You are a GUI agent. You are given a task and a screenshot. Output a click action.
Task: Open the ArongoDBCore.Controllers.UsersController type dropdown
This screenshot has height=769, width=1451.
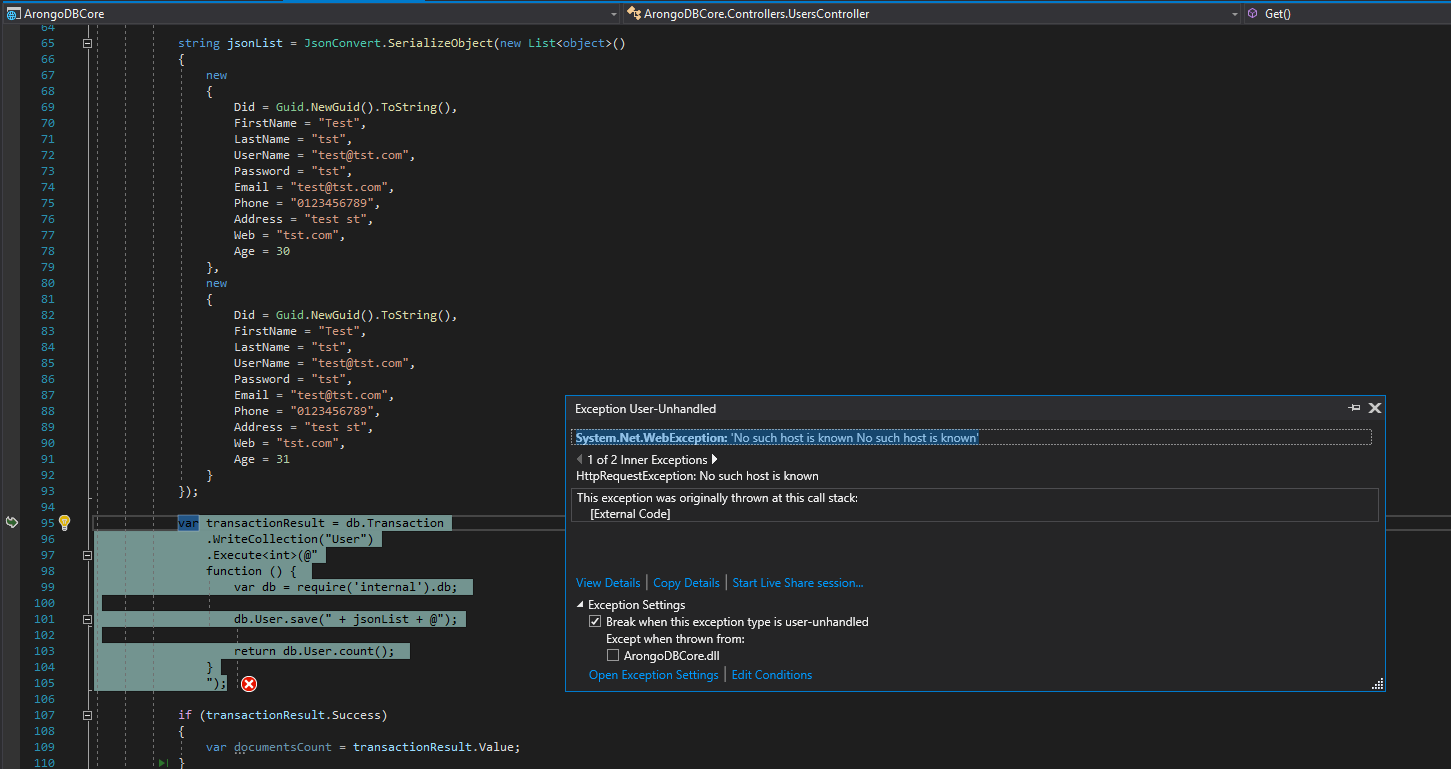coord(1235,14)
